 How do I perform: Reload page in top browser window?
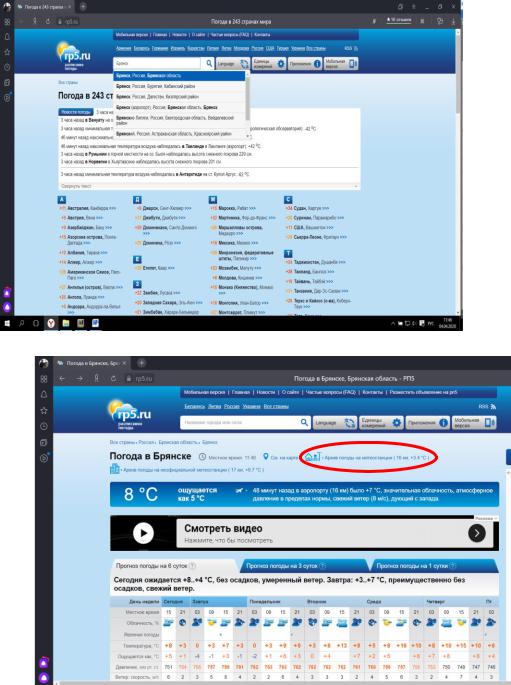coord(47,21)
